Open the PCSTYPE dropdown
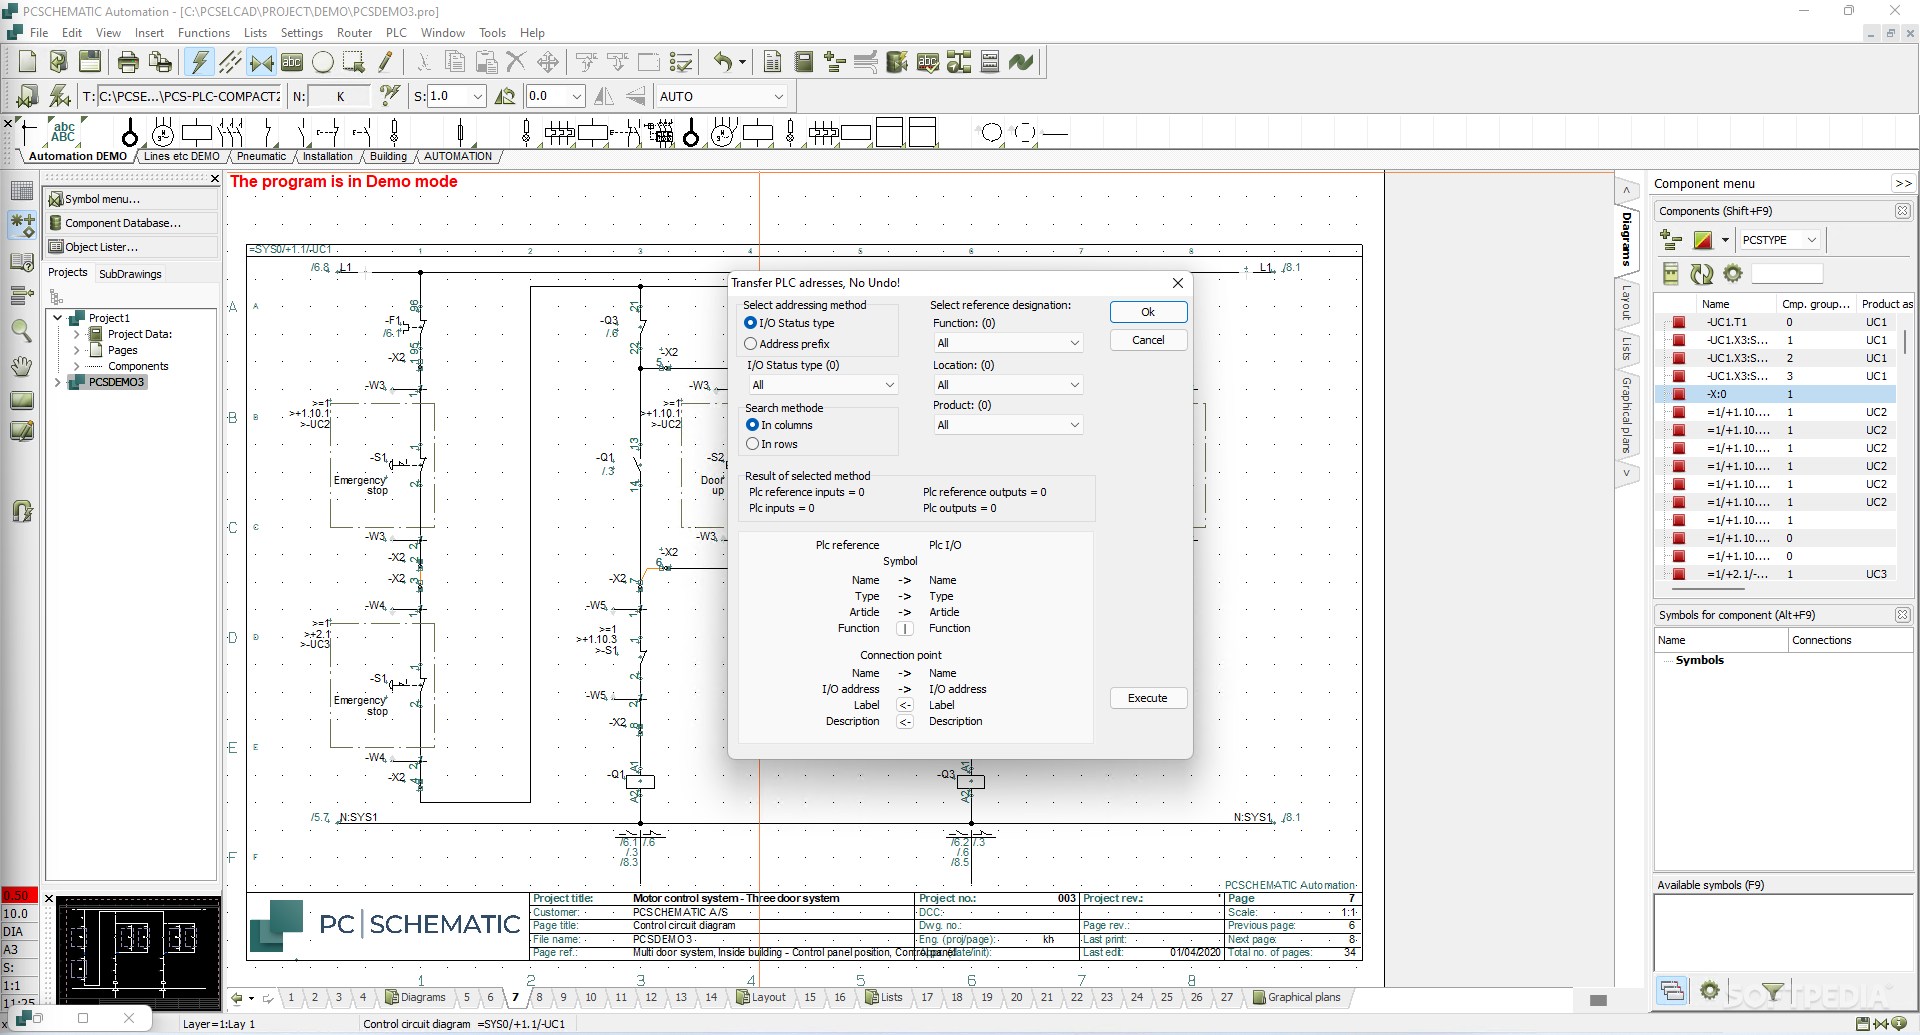The image size is (1920, 1035). coord(1780,240)
